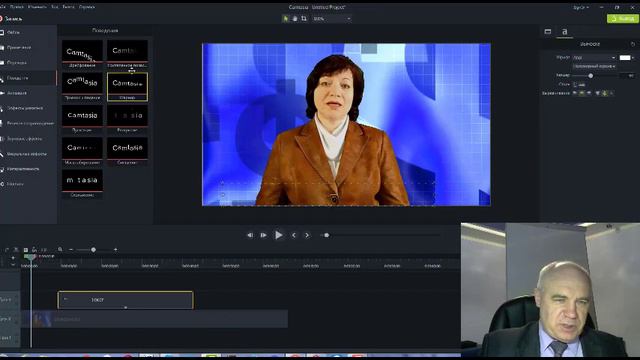Expand the font color dropdown arrow
Screen dimensions: 640x360
(633, 58)
